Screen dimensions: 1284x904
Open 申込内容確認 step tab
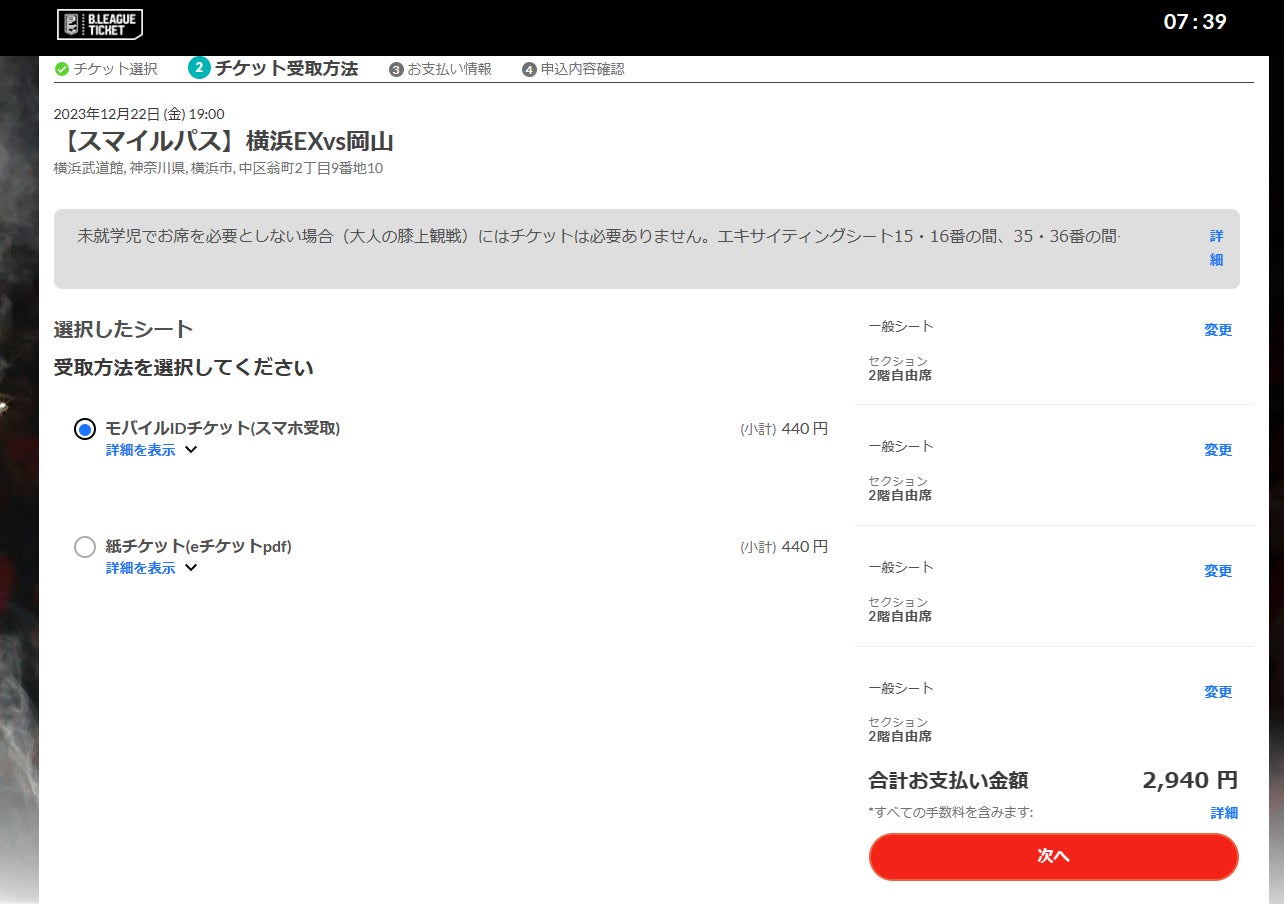pos(582,69)
